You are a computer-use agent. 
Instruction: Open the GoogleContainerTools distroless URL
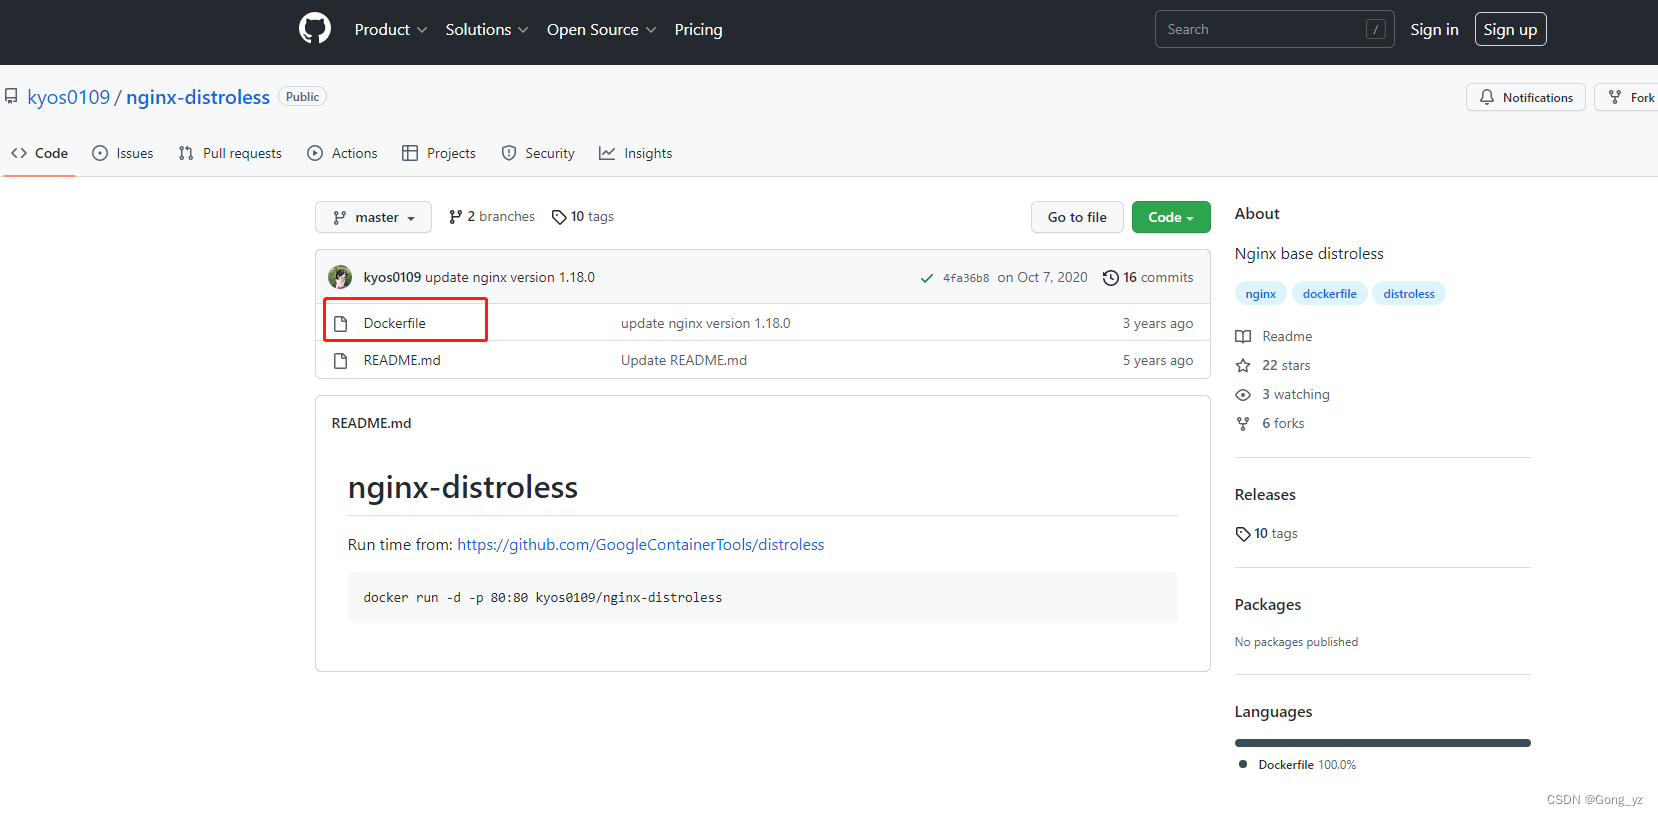point(641,544)
